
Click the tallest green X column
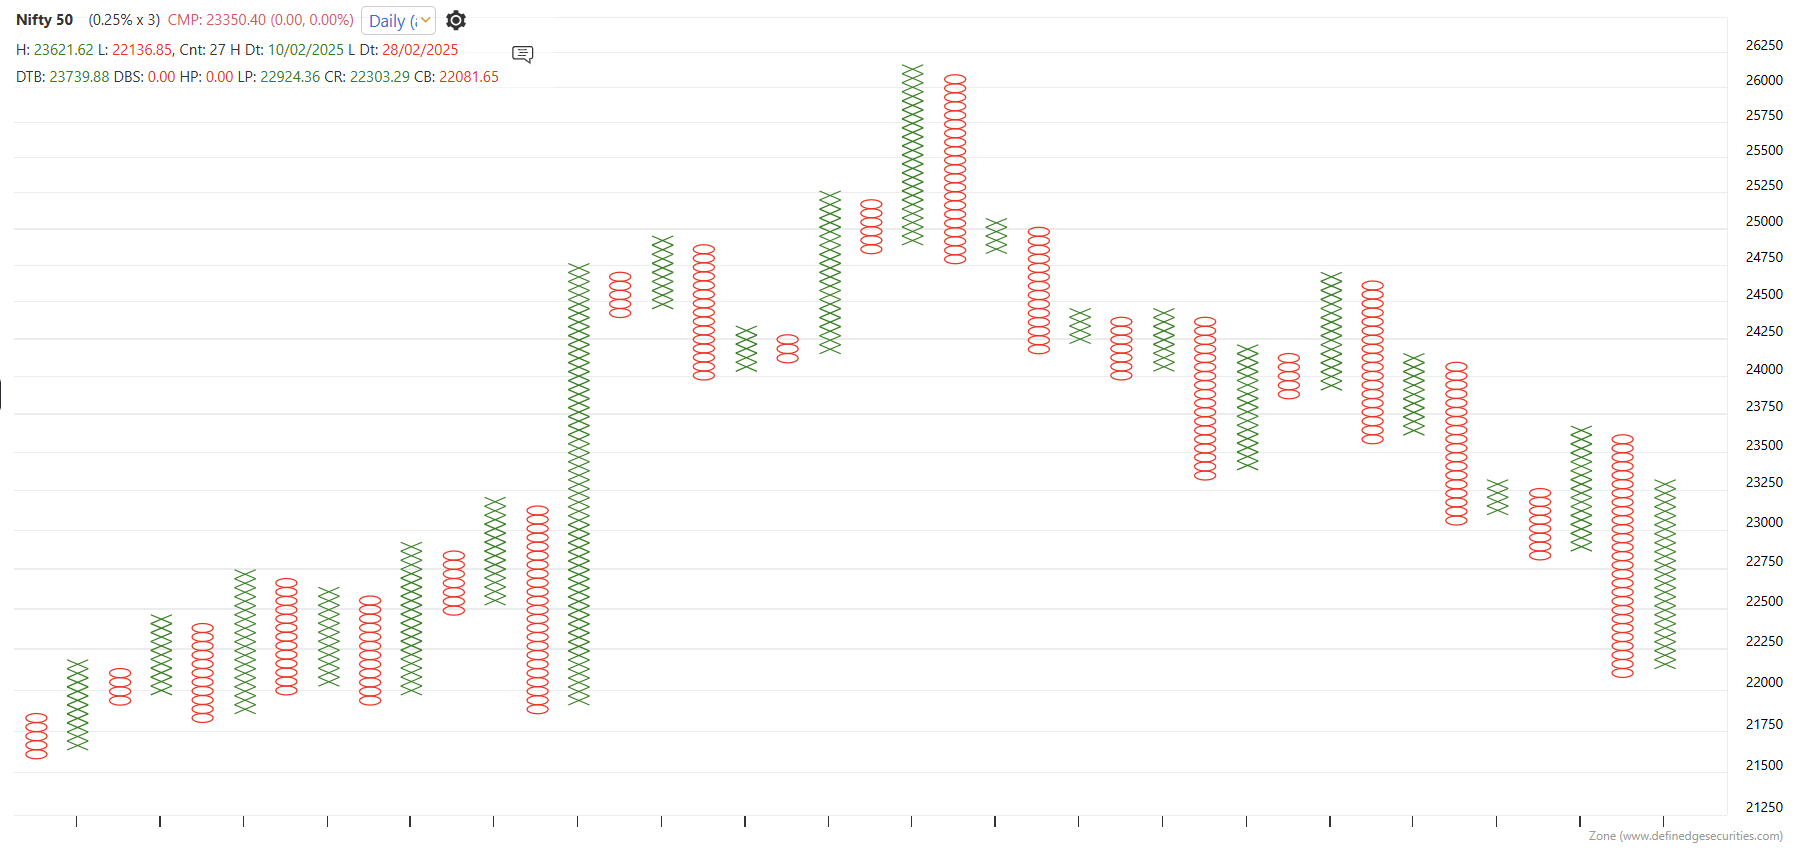point(579,484)
